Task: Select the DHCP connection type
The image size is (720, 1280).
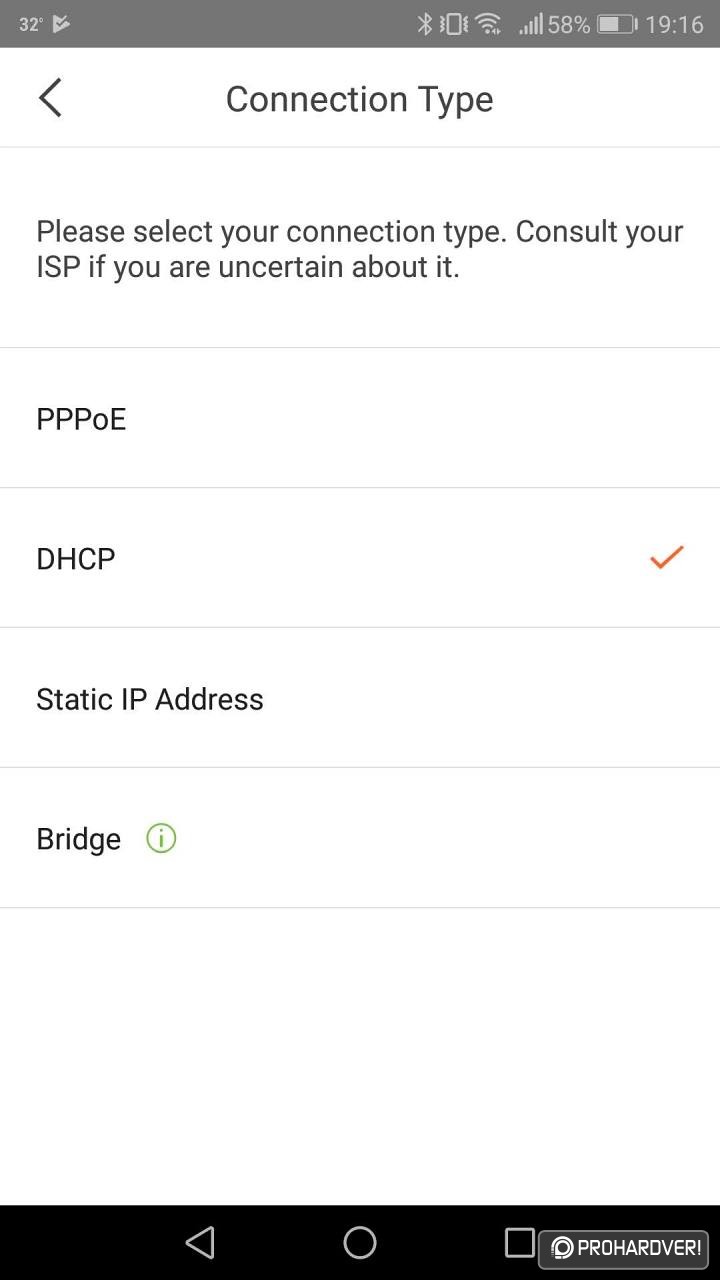Action: pyautogui.click(x=360, y=558)
